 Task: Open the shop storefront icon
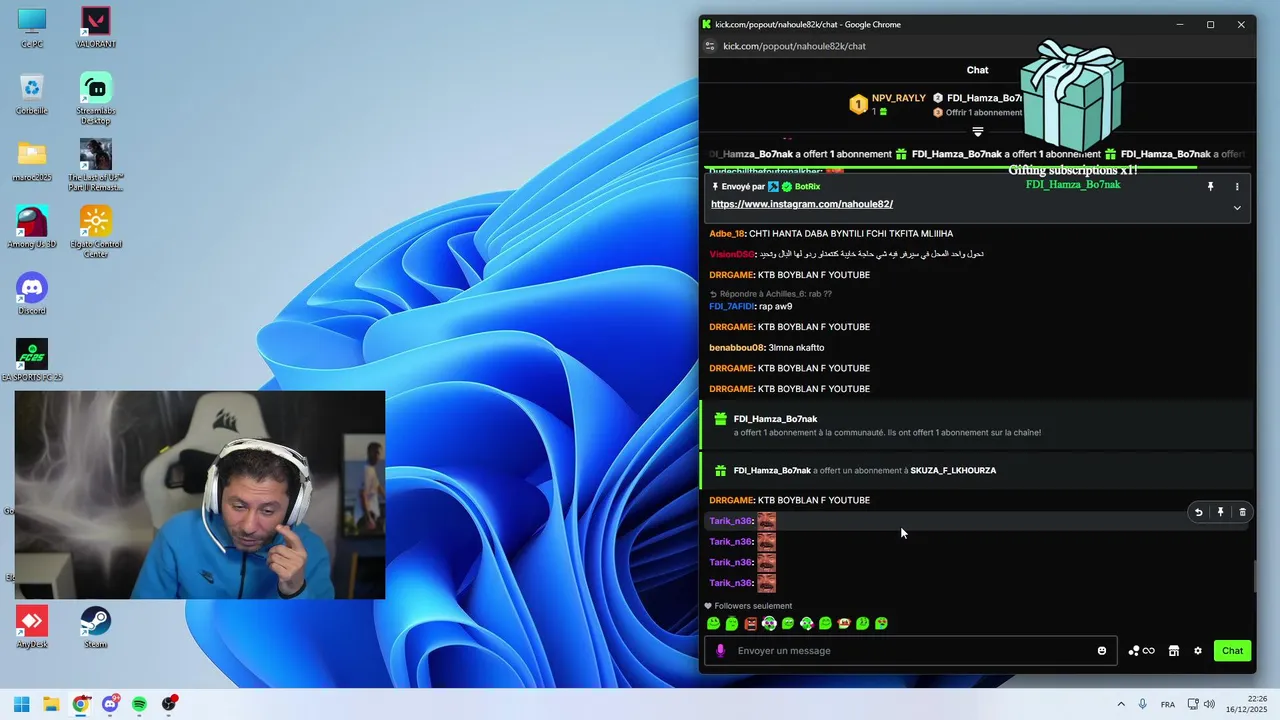[1174, 651]
